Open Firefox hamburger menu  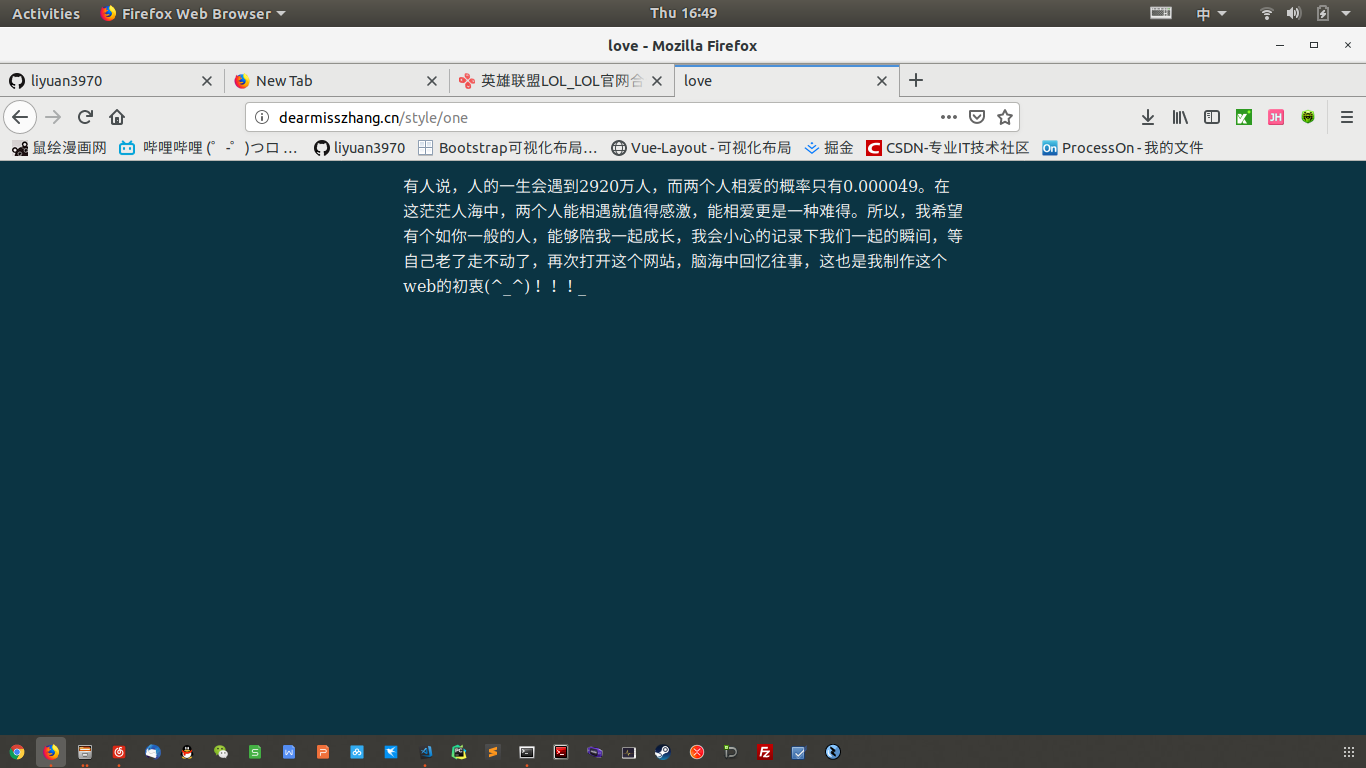pos(1347,117)
